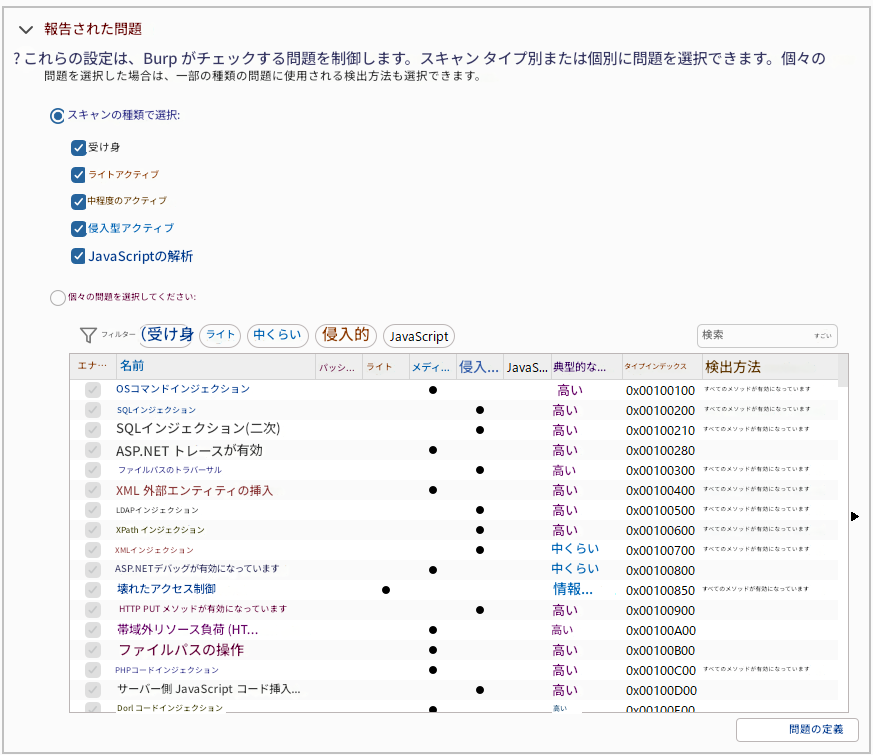The image size is (873, 755).
Task: Open the すごい search options dropdown
Action: pos(823,336)
